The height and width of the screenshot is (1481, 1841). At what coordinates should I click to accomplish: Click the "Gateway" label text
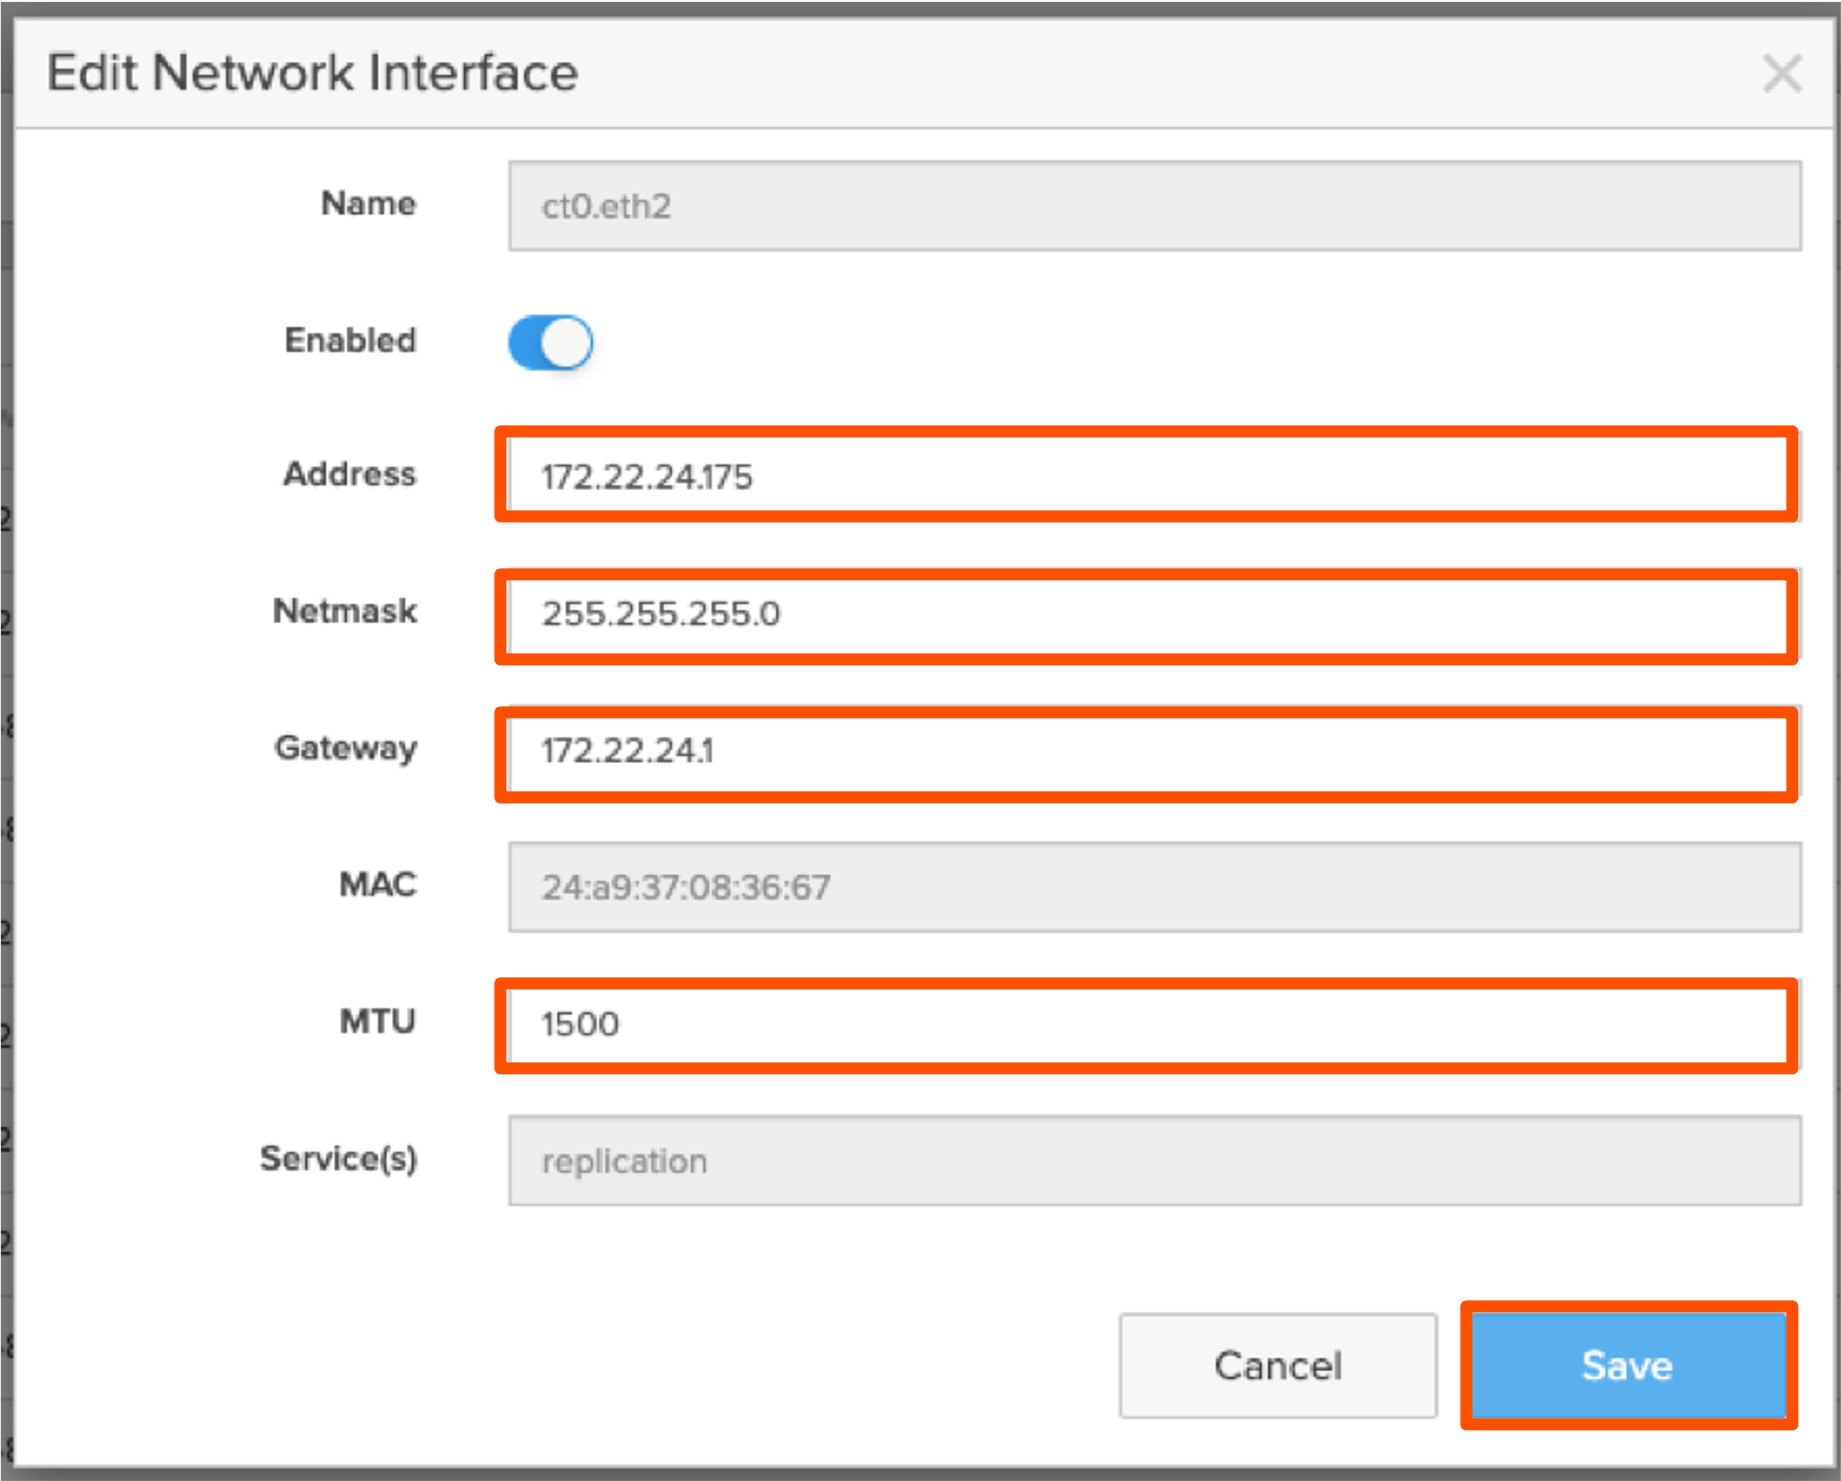[346, 748]
